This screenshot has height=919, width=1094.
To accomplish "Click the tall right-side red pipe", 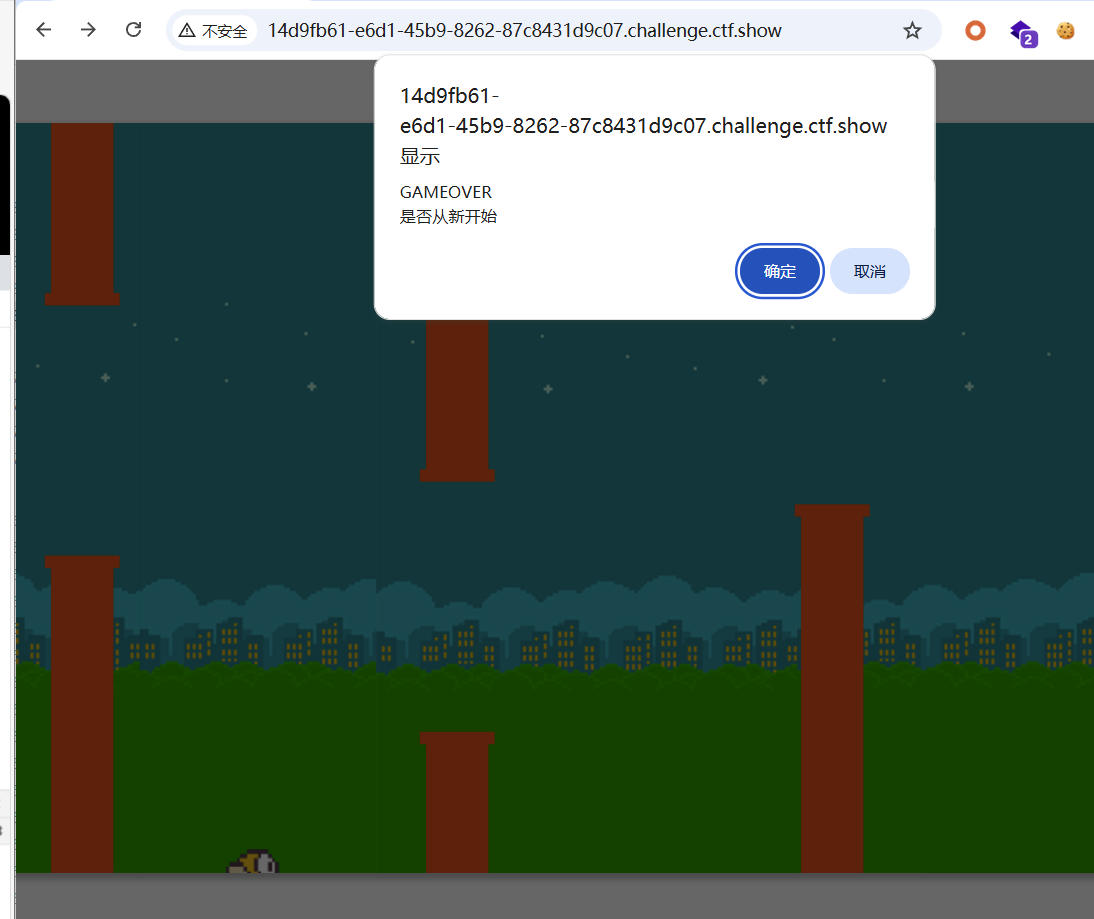I will 832,690.
